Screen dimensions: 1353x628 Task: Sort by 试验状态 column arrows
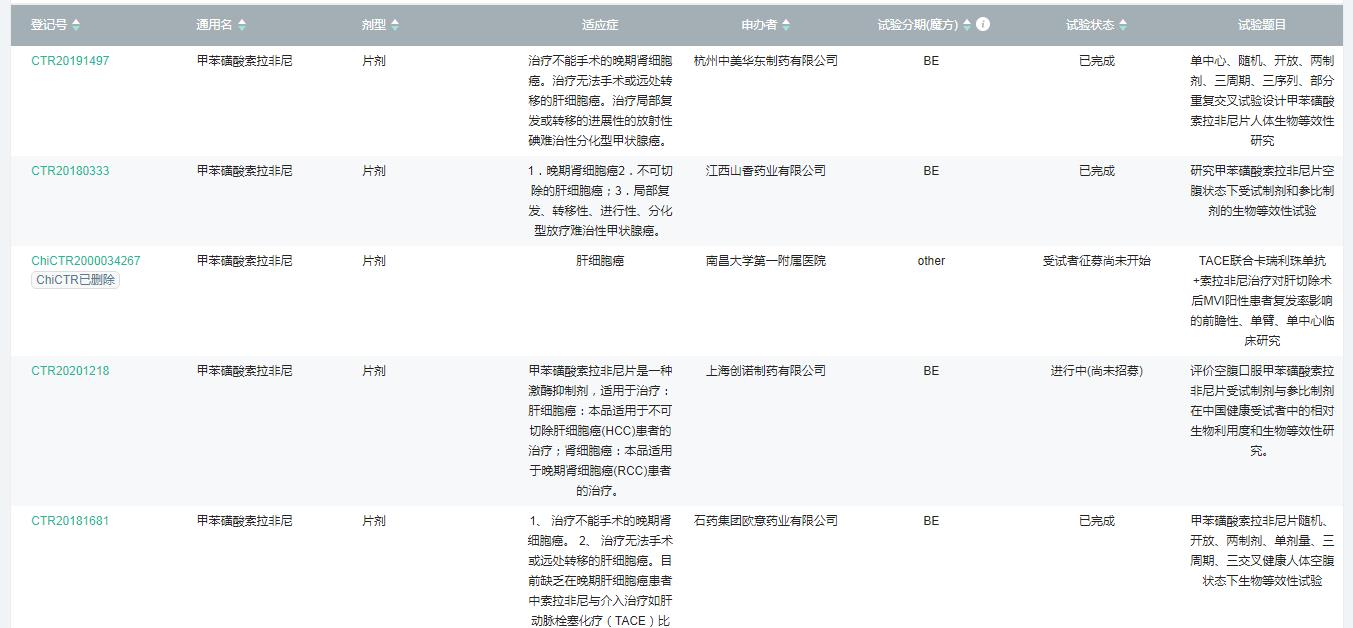point(1123,25)
